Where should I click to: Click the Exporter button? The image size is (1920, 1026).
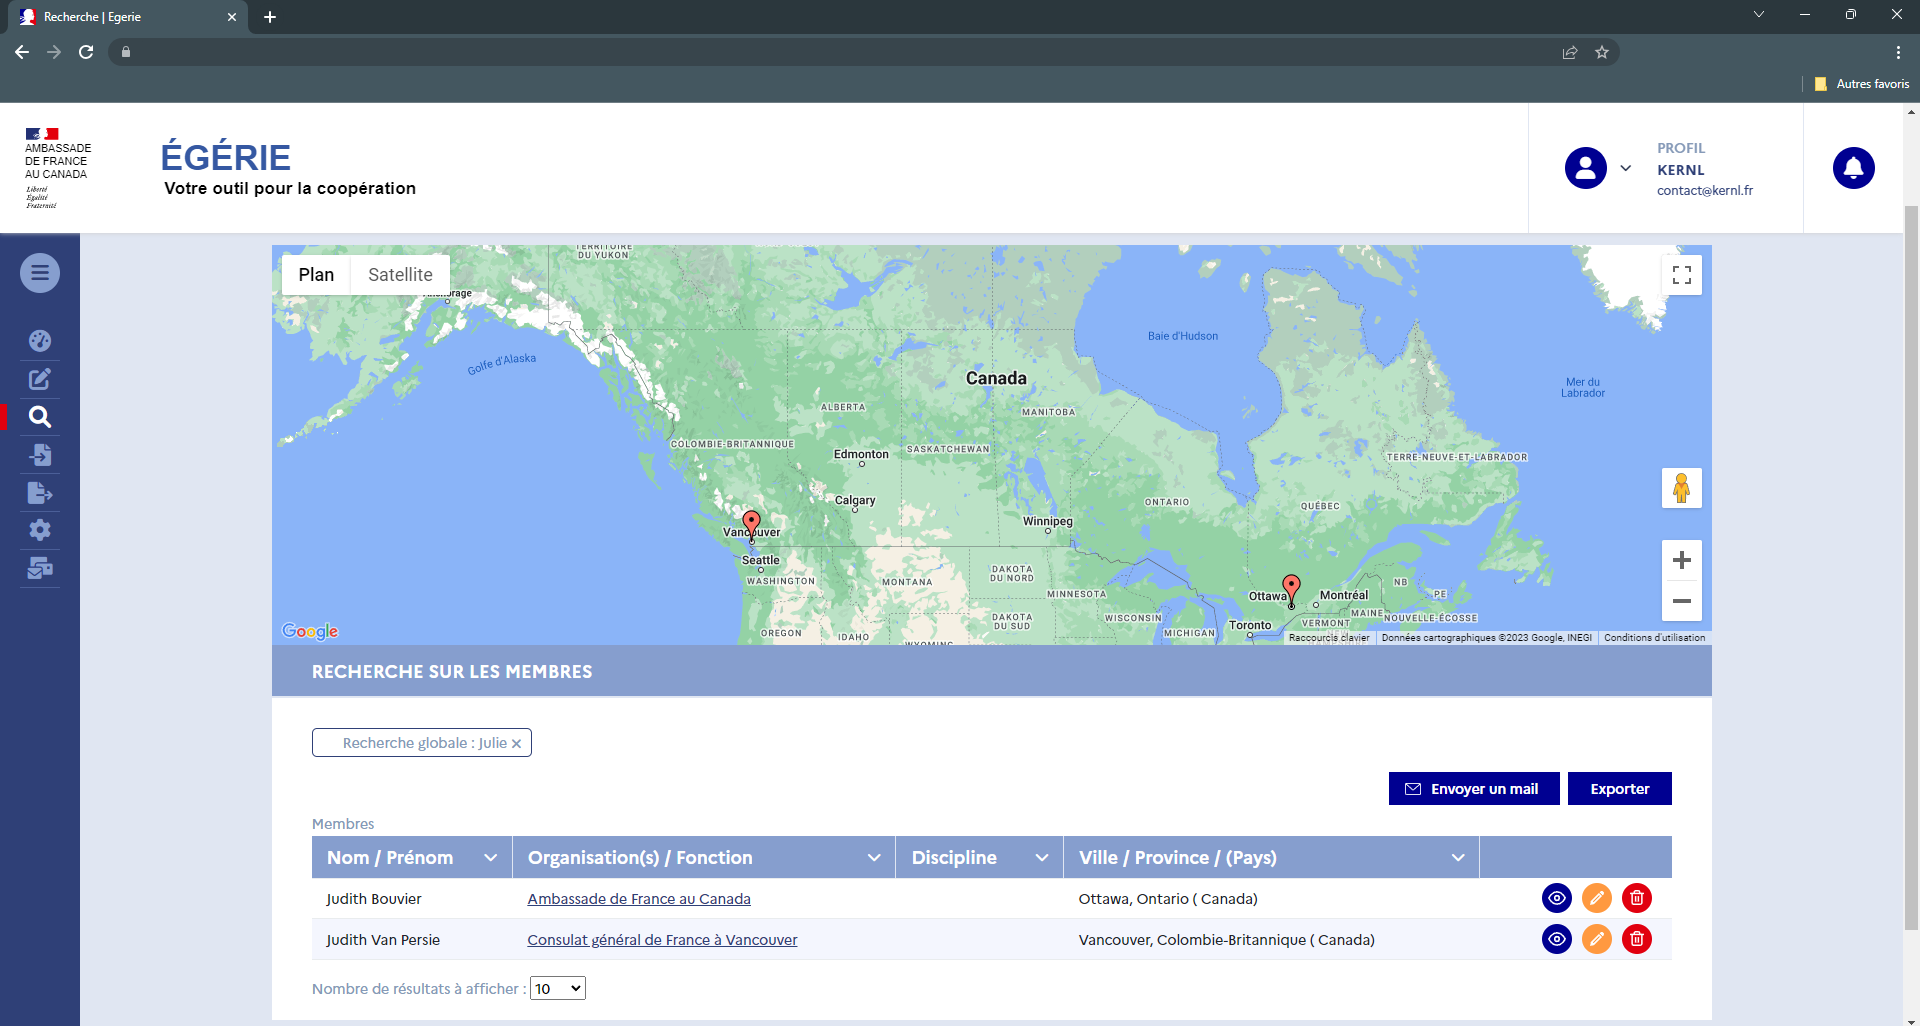tap(1619, 789)
